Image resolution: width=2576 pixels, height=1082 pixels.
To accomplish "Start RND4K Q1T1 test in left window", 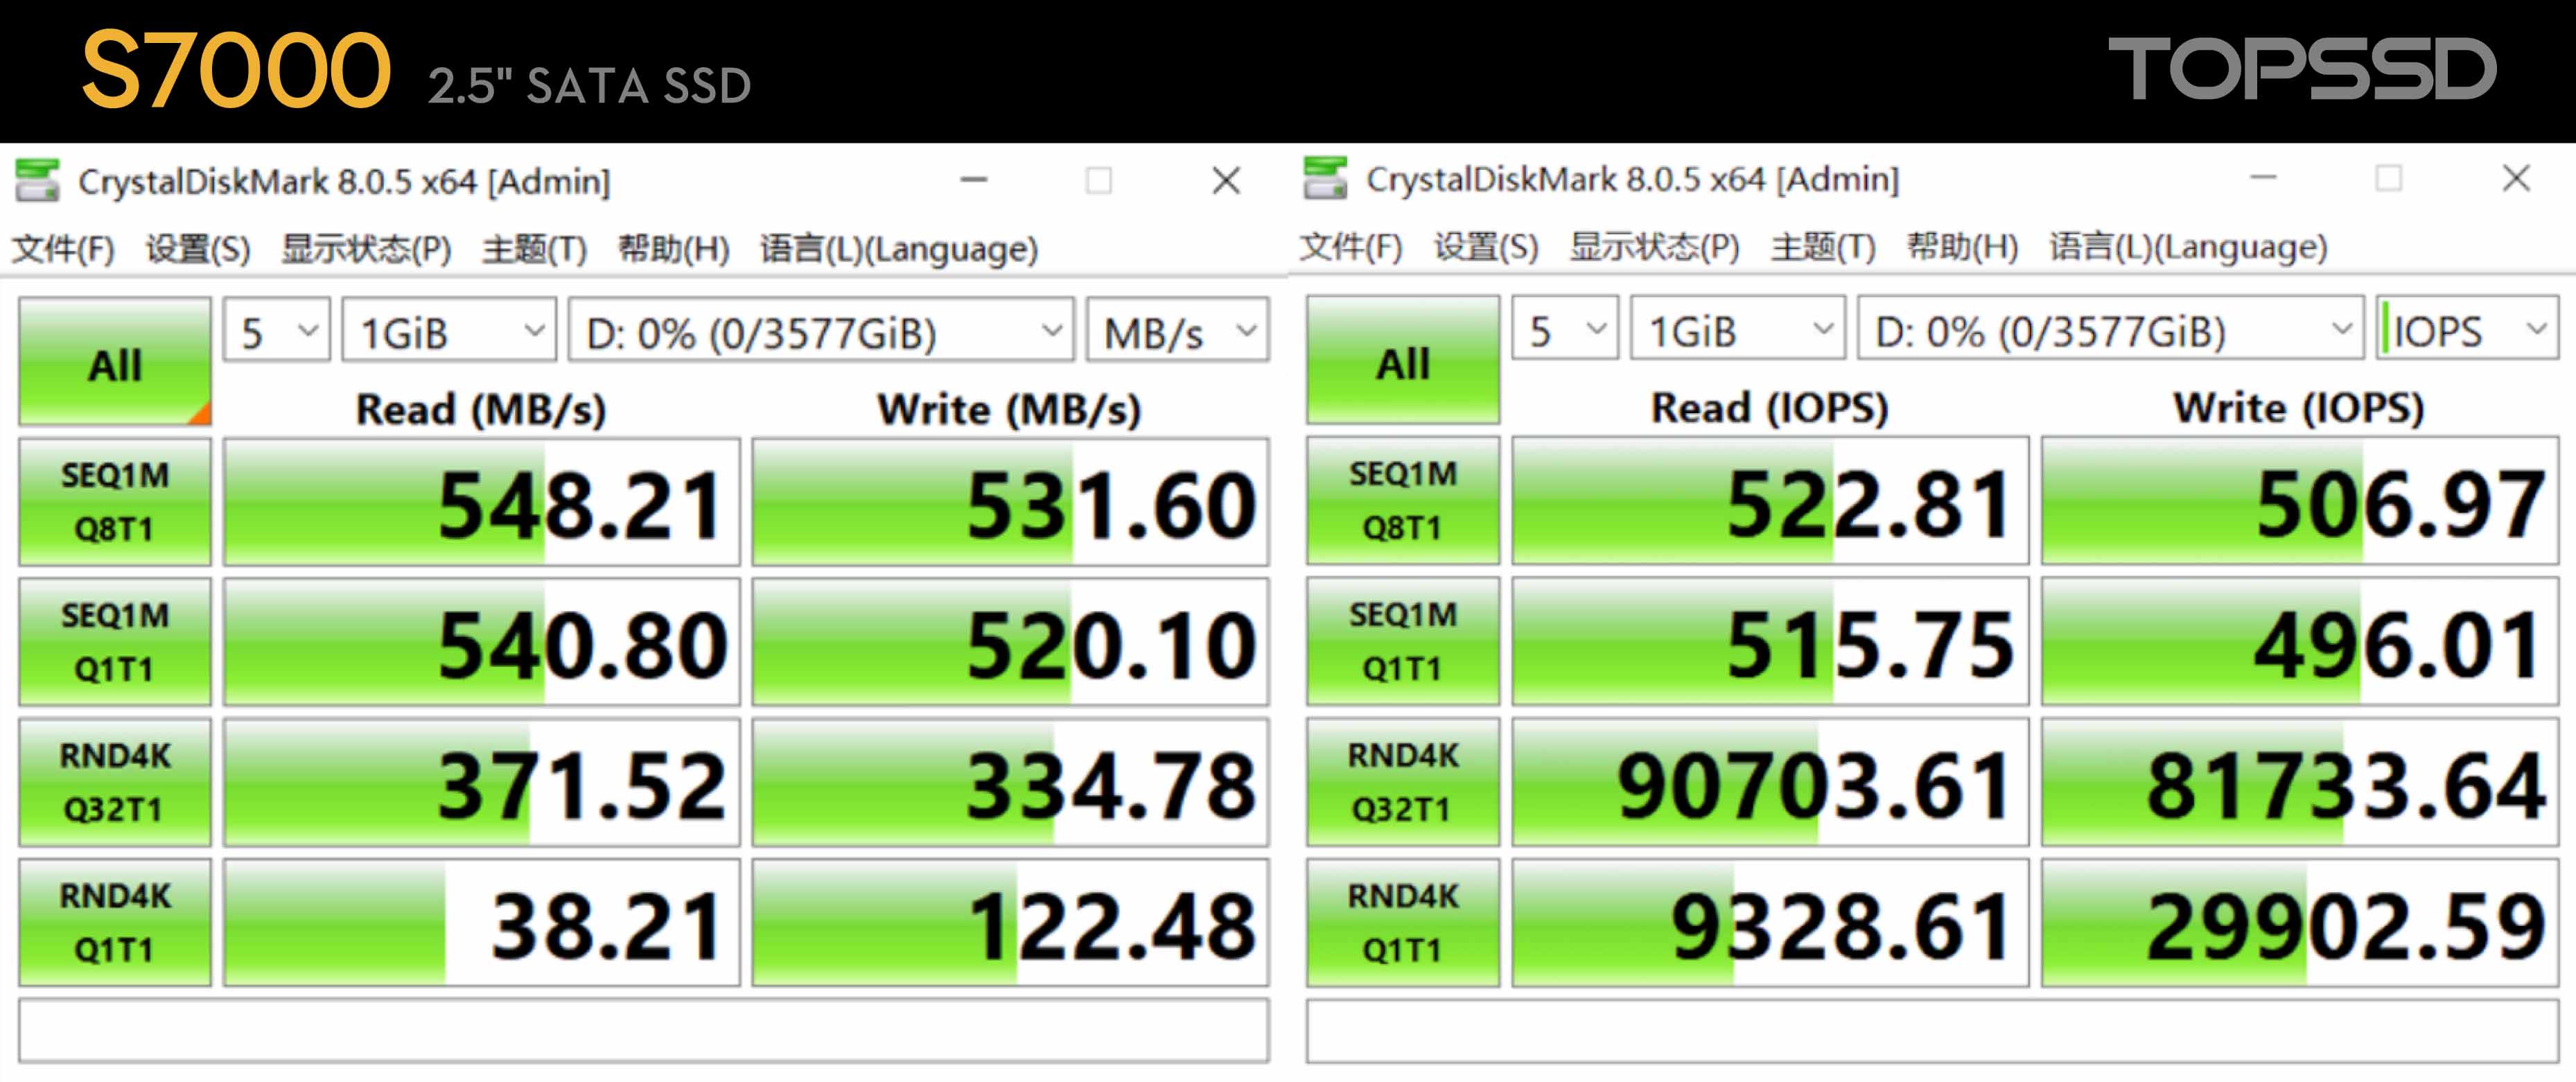I will (115, 922).
